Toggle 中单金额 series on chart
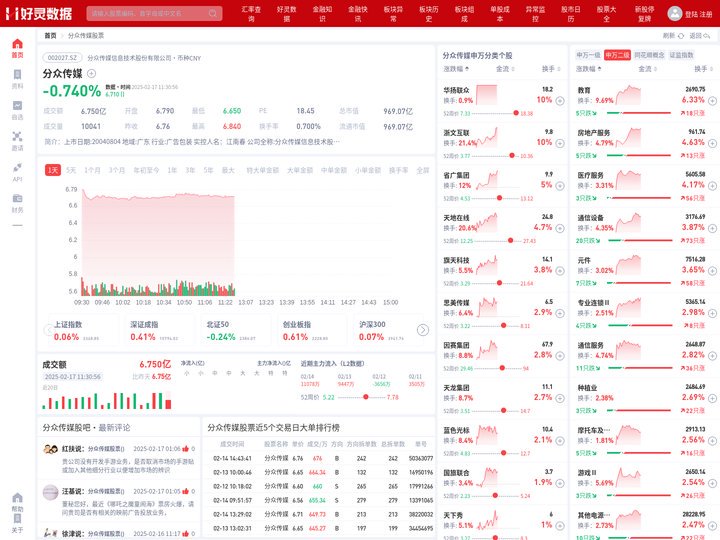Screen dimensions: 720x540 click(x=334, y=170)
